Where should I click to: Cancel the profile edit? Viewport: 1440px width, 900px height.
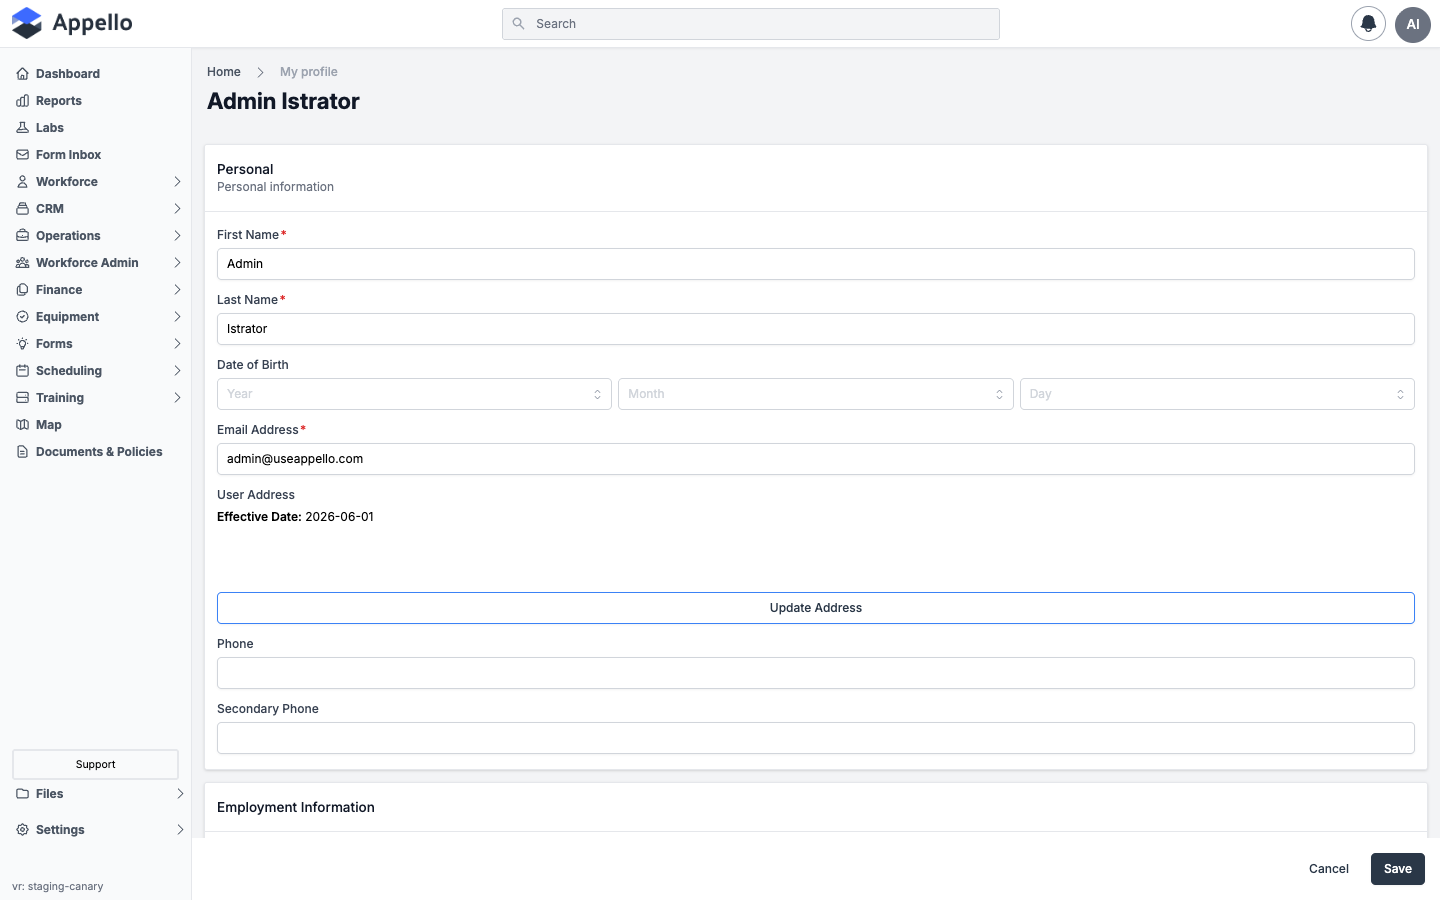tap(1329, 869)
